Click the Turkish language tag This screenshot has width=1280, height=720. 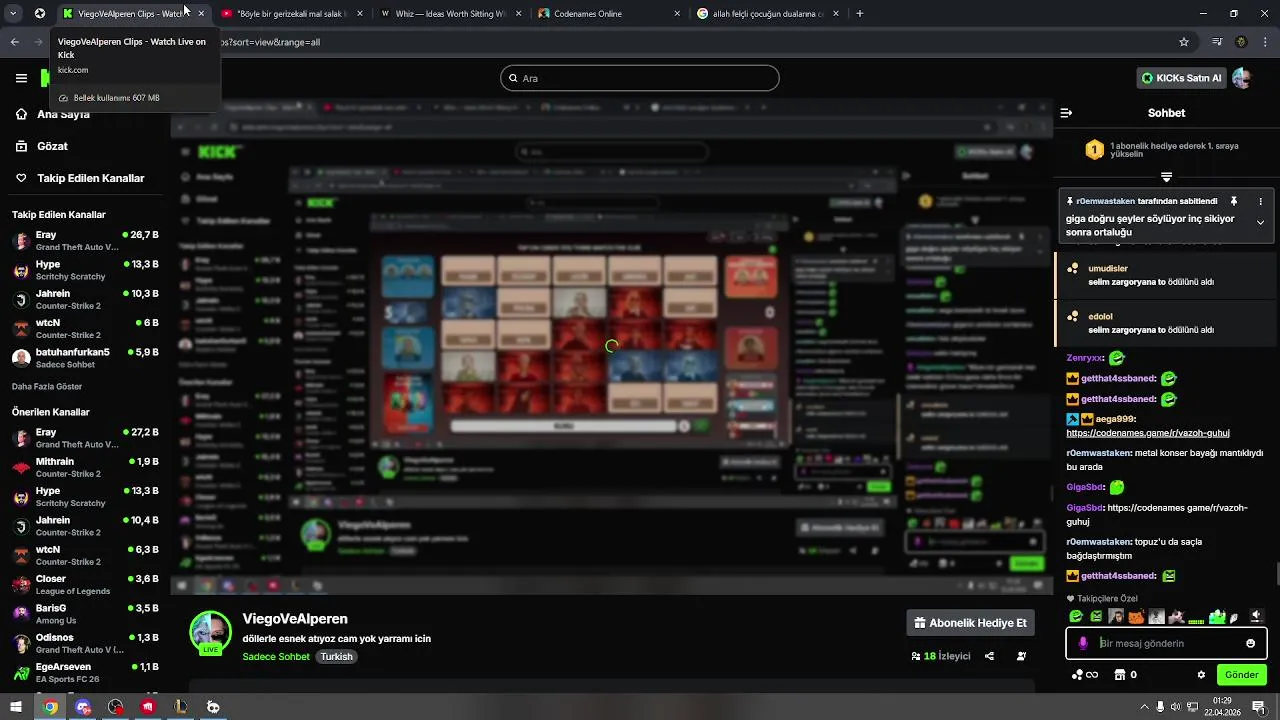[x=336, y=657]
